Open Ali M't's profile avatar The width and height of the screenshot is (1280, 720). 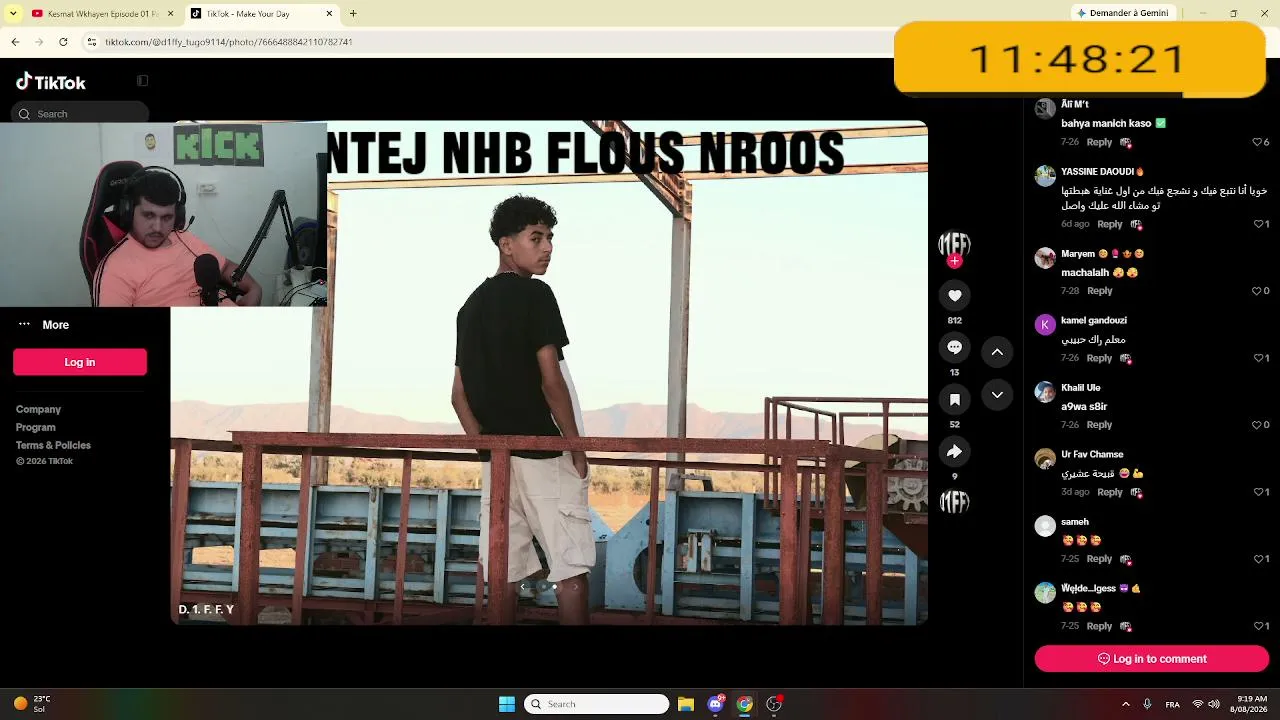1045,109
